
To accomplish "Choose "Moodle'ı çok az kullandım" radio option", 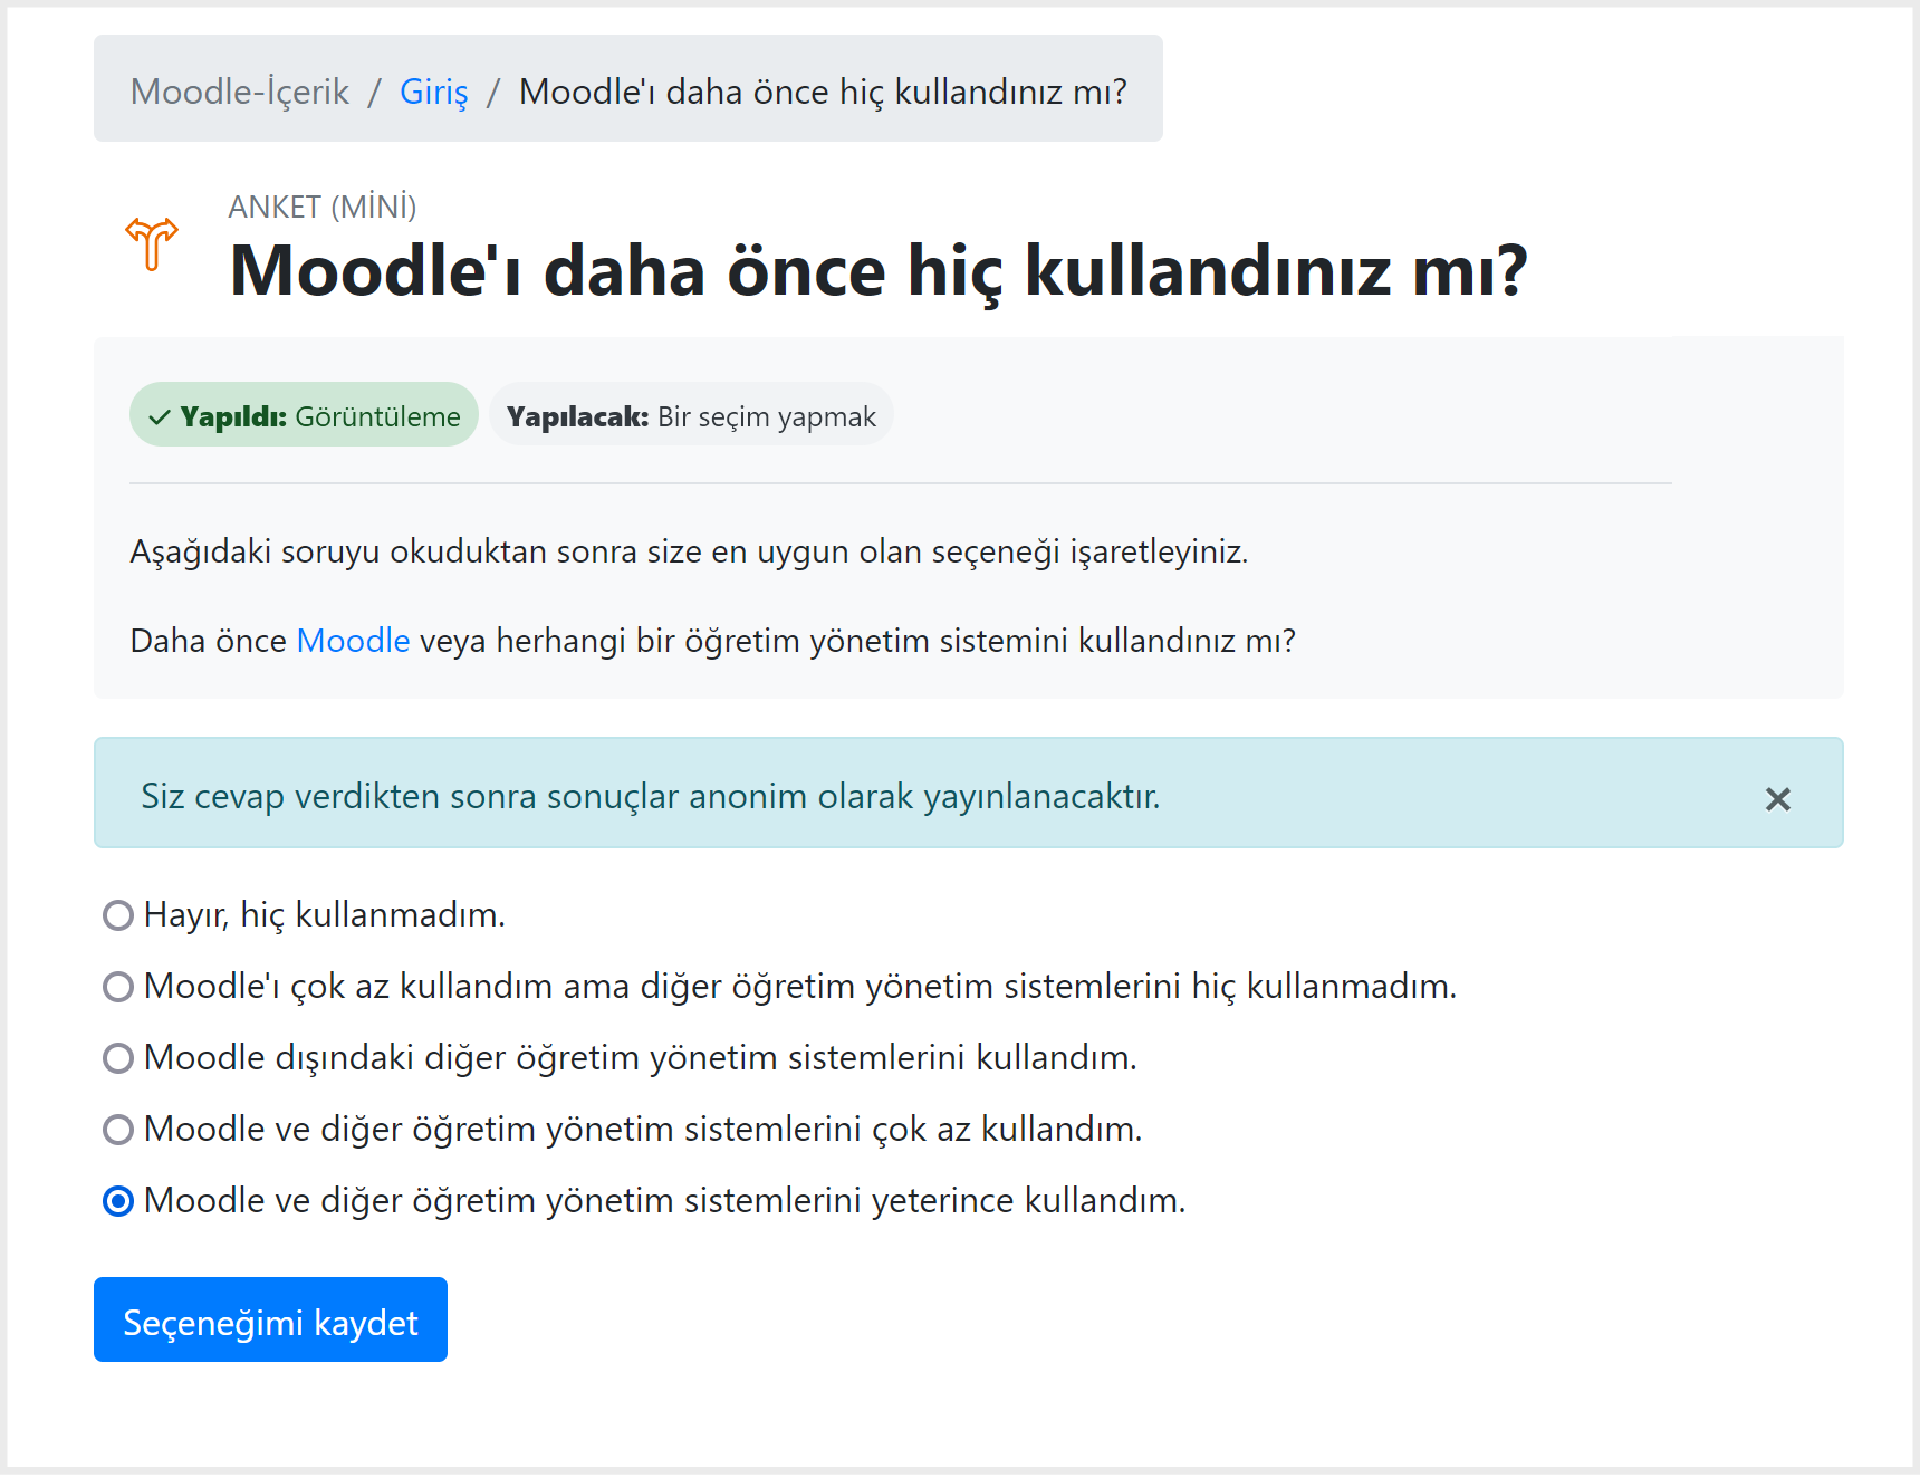I will pos(118,986).
